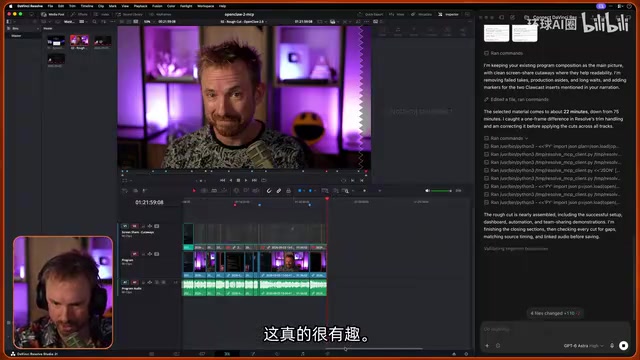Toggle the A1 audio track destination button

[x=125, y=282]
